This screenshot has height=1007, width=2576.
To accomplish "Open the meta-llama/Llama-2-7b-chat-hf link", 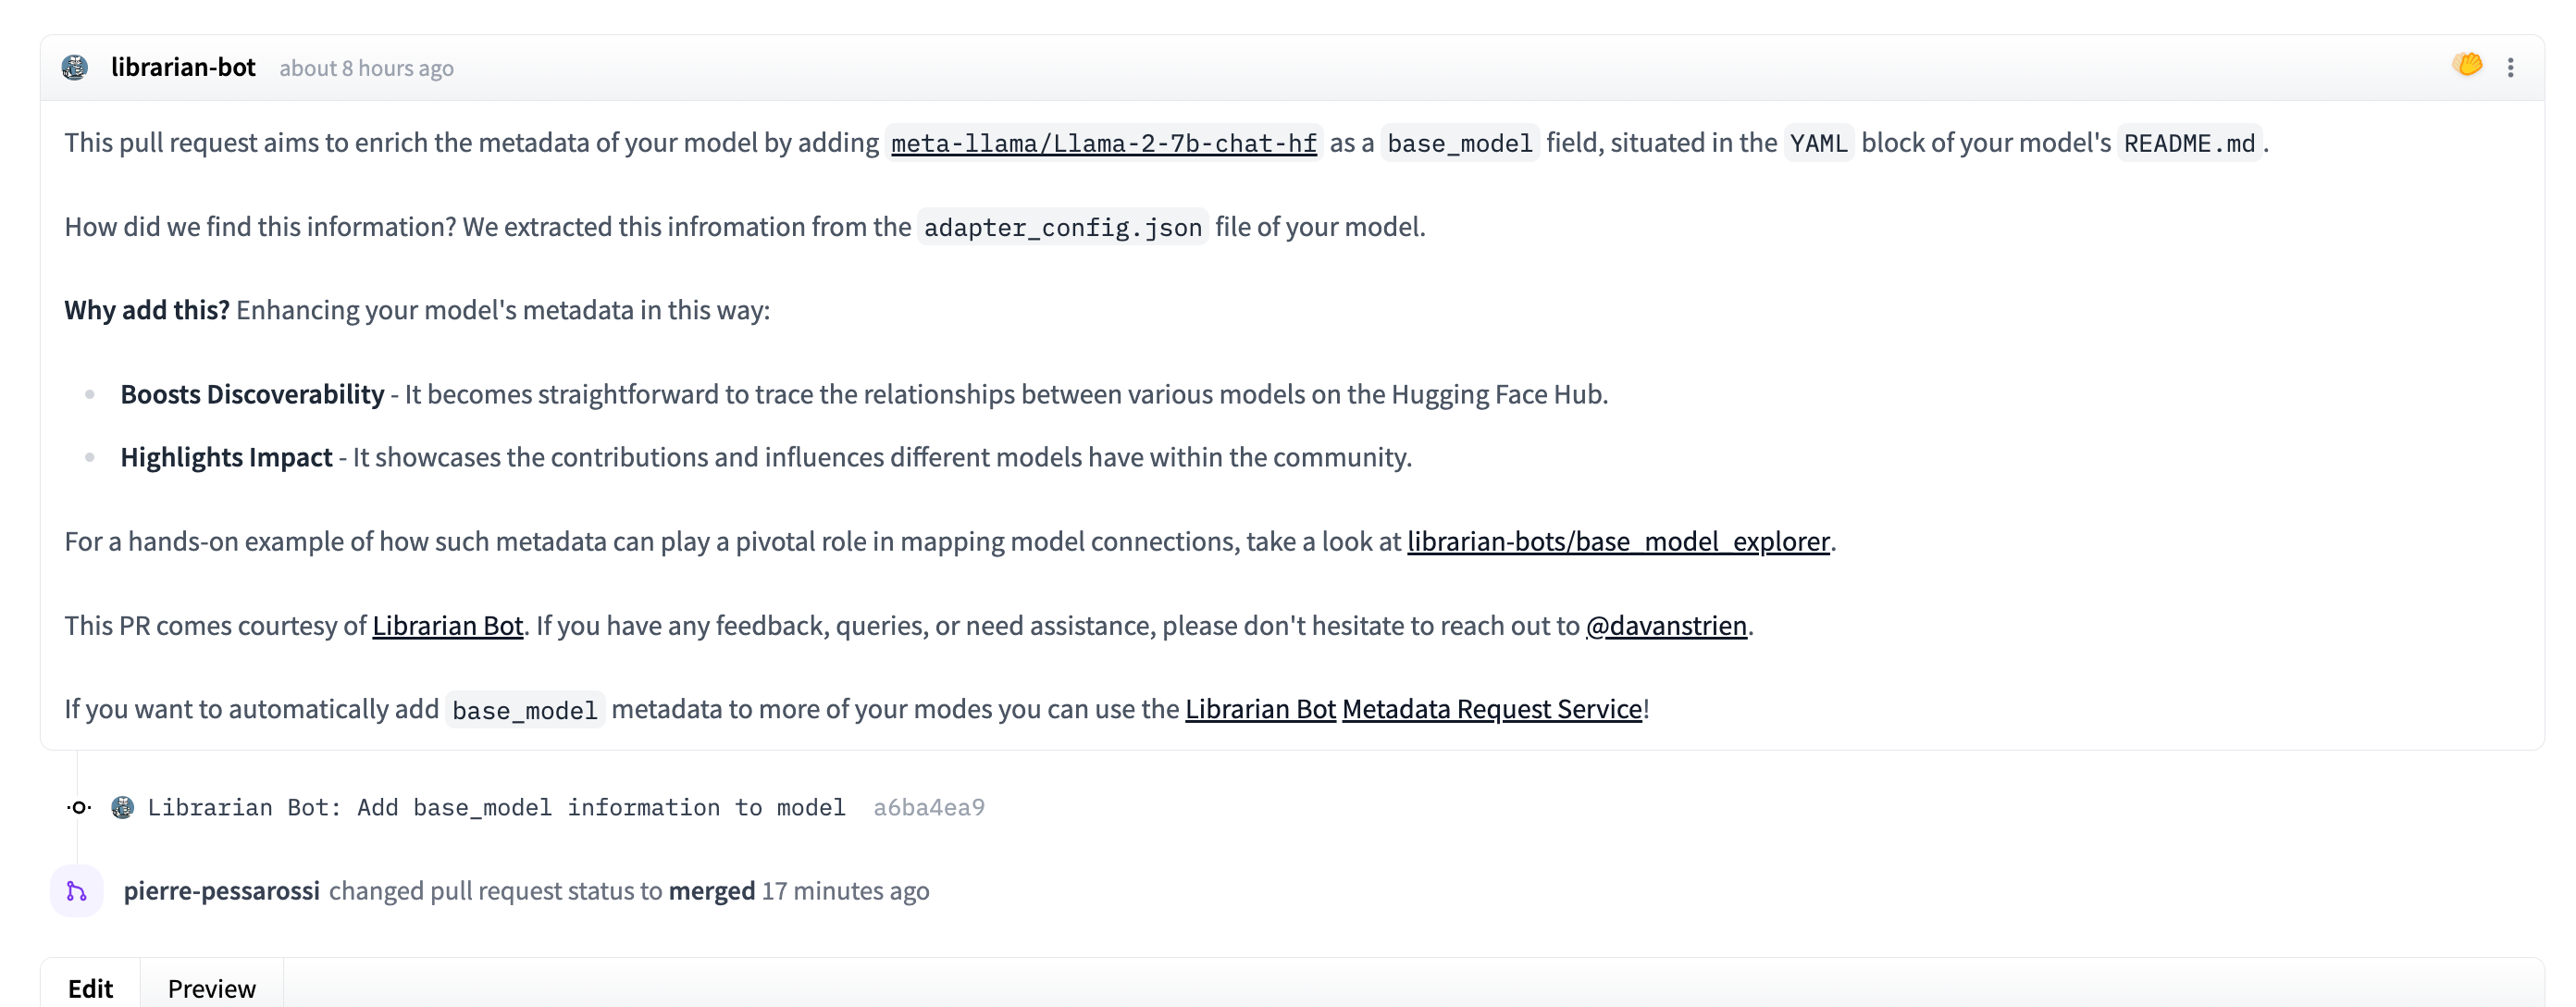I will pos(1103,142).
